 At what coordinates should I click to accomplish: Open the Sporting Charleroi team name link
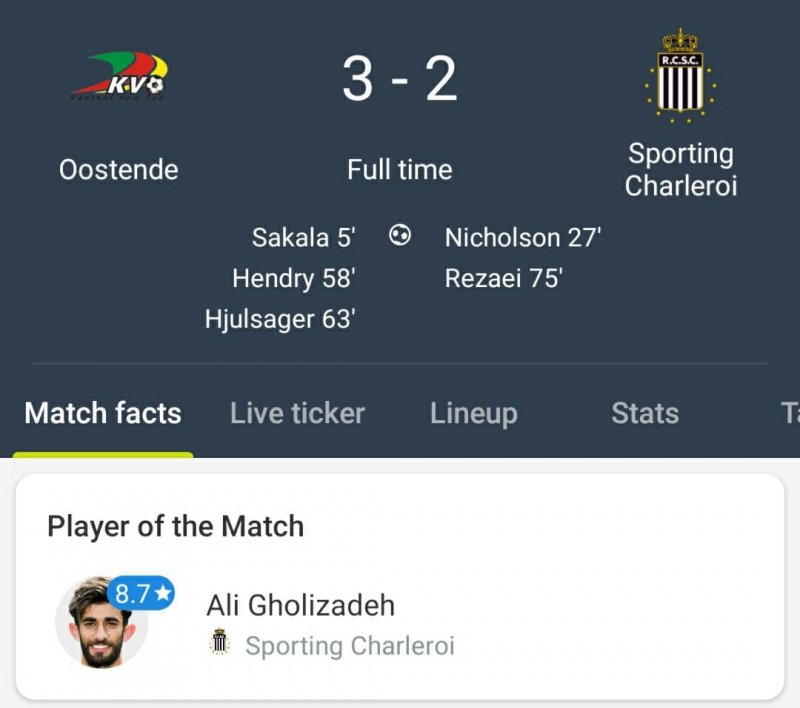(x=680, y=169)
